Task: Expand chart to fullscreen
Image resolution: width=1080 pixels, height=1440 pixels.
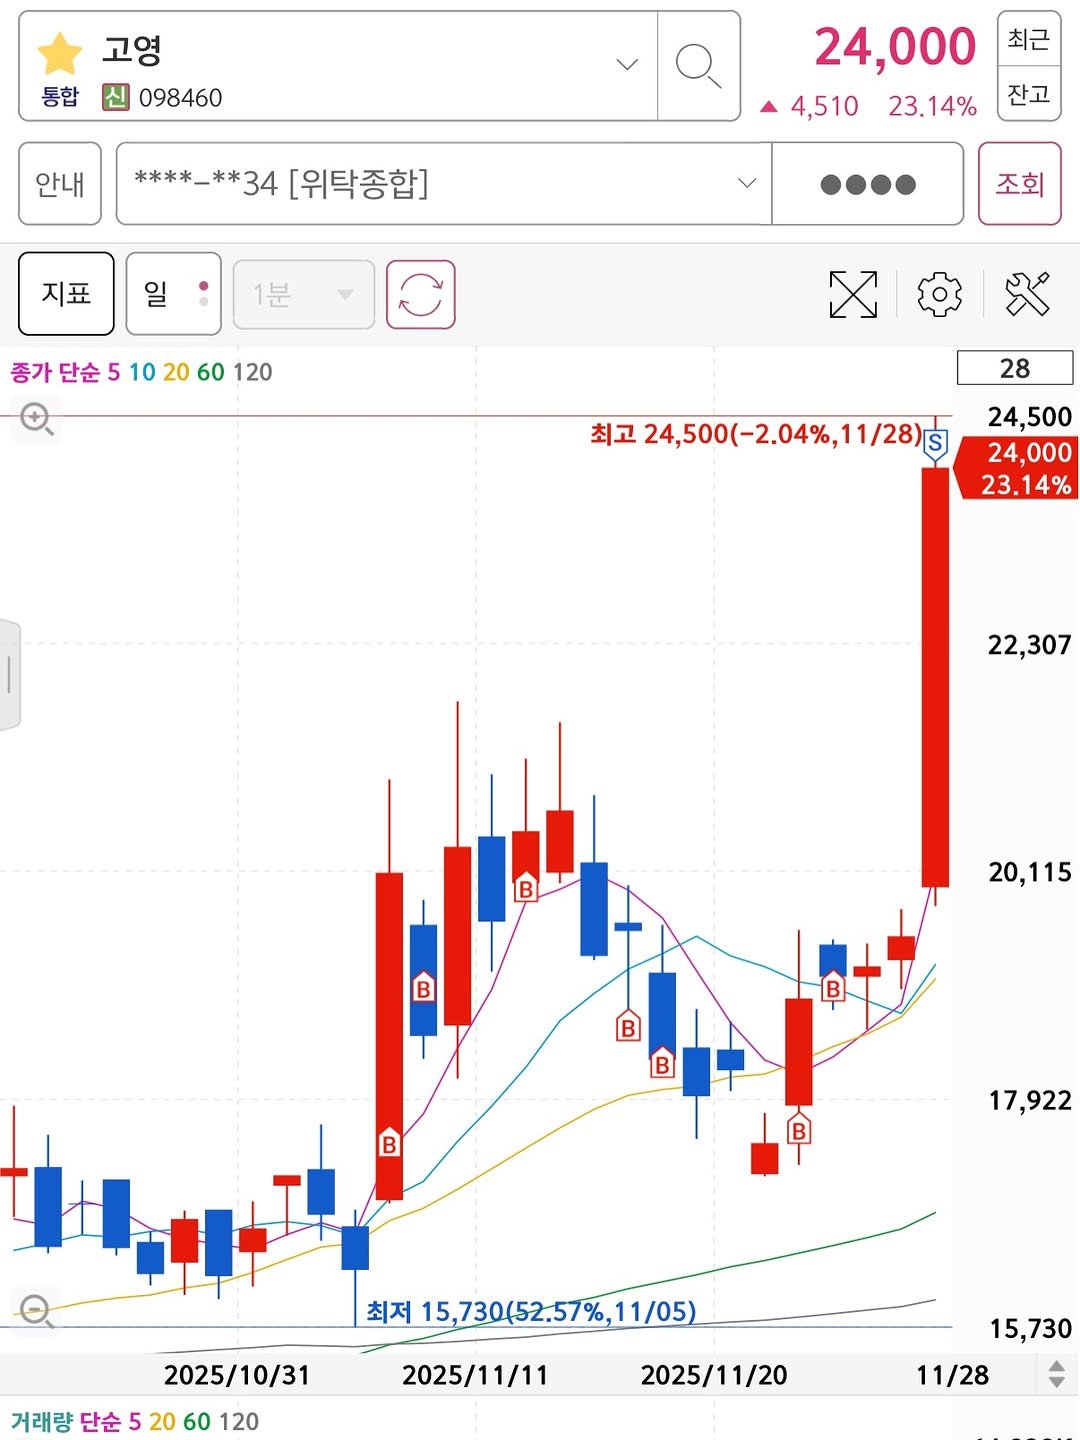Action: [853, 294]
